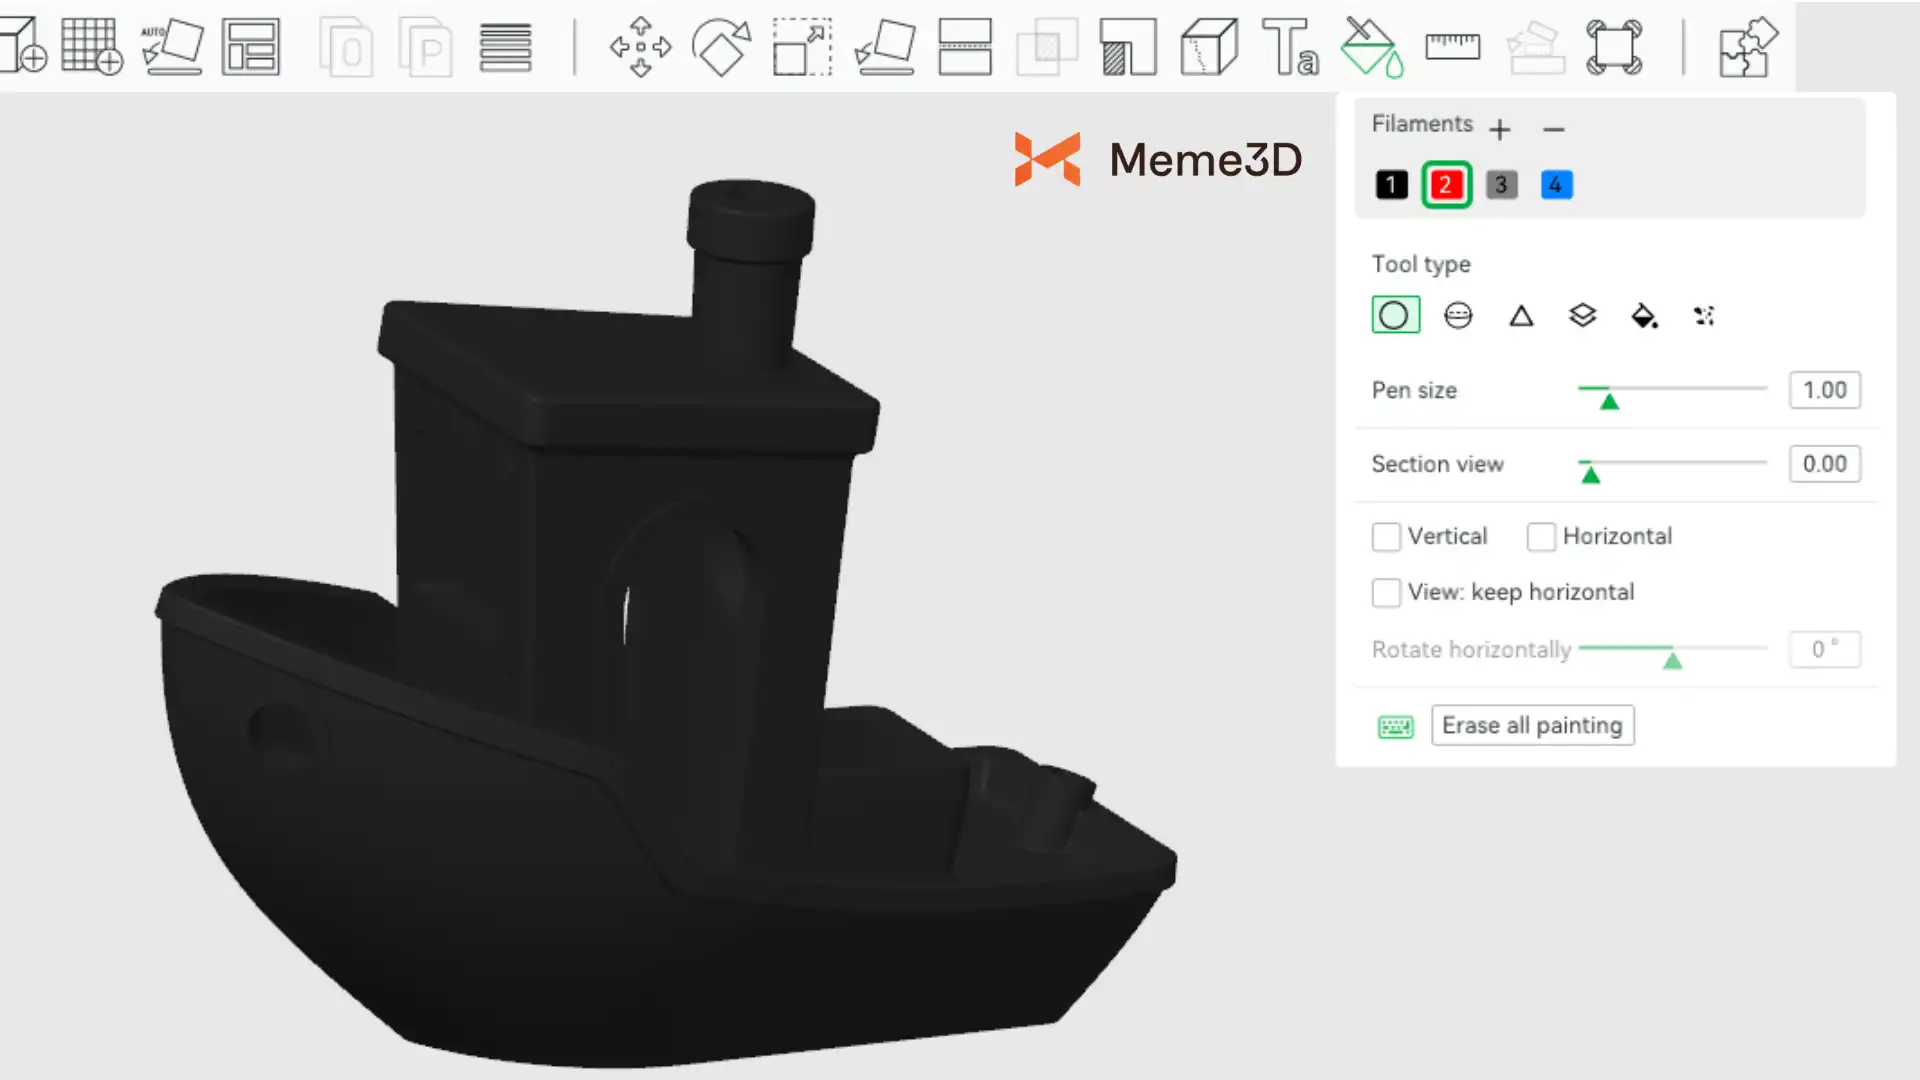The image size is (1920, 1080).
Task: Select blue filament swatch 4
Action: (x=1556, y=185)
